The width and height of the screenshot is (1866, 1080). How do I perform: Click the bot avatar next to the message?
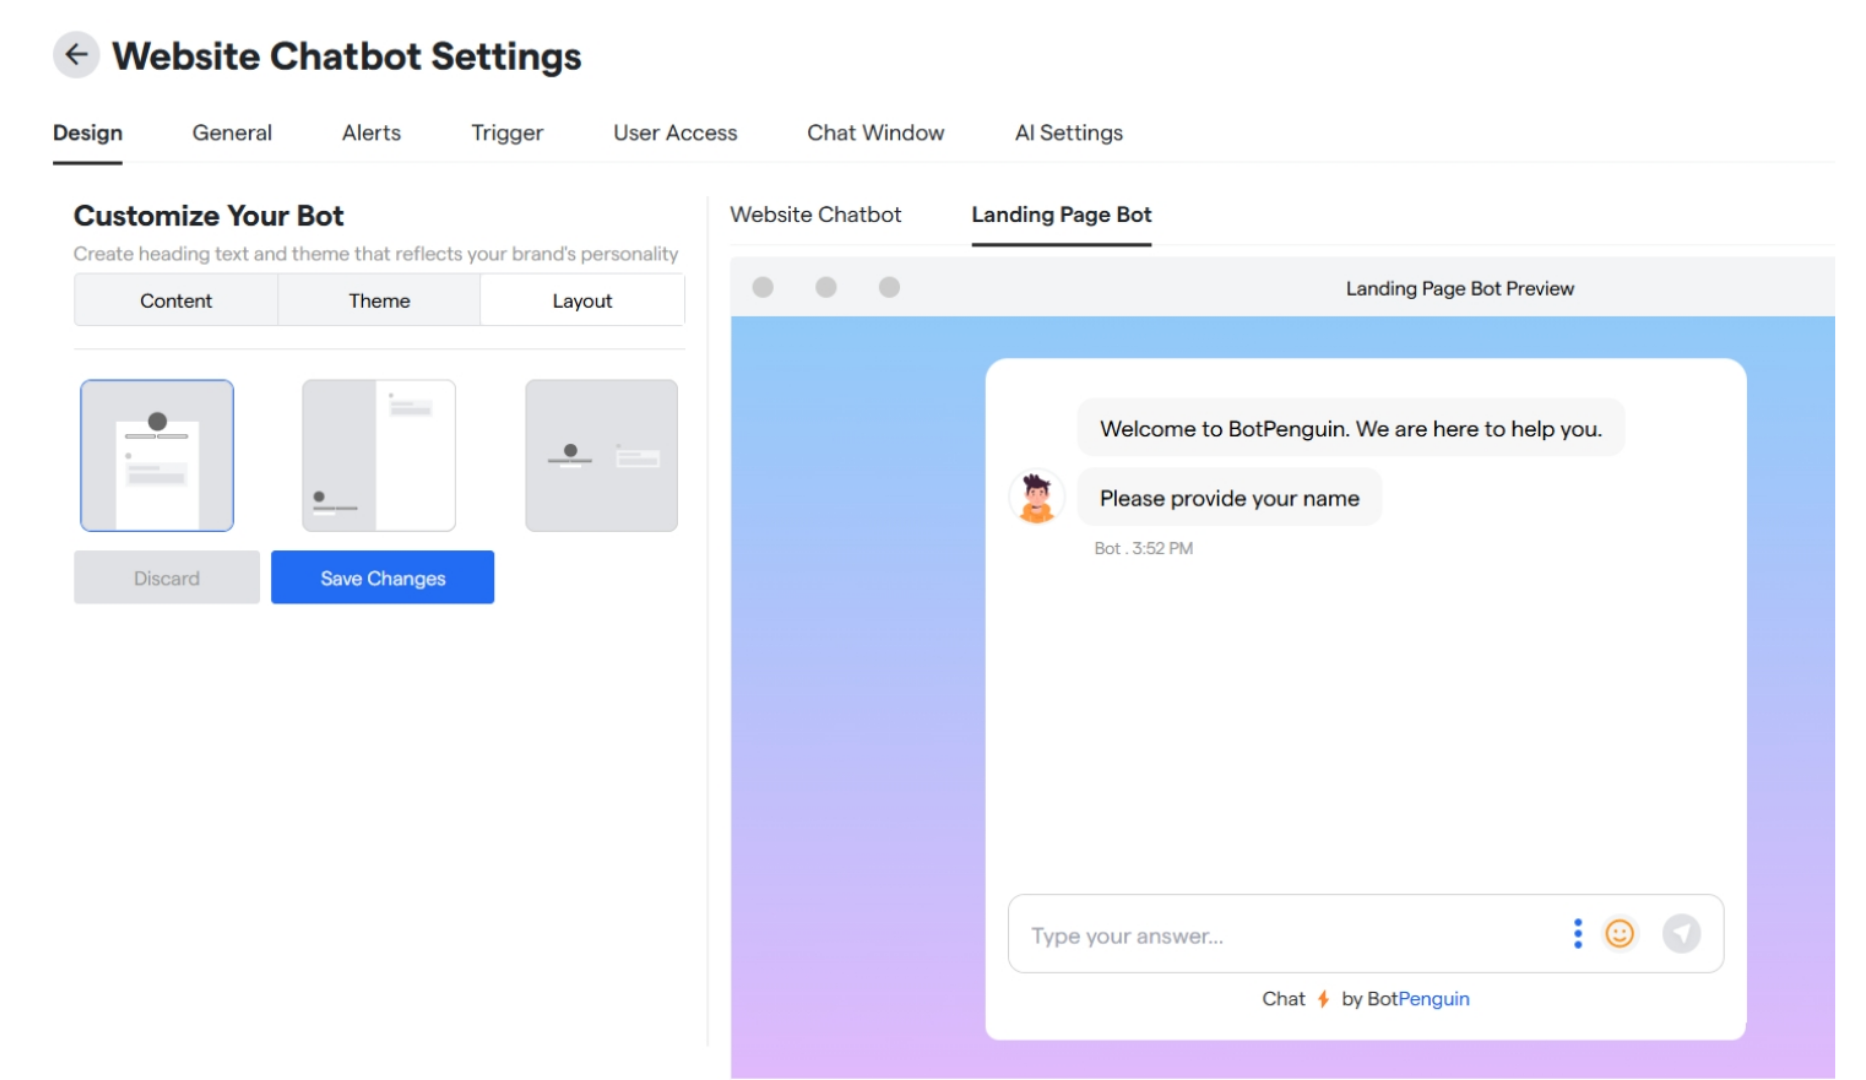(x=1037, y=494)
